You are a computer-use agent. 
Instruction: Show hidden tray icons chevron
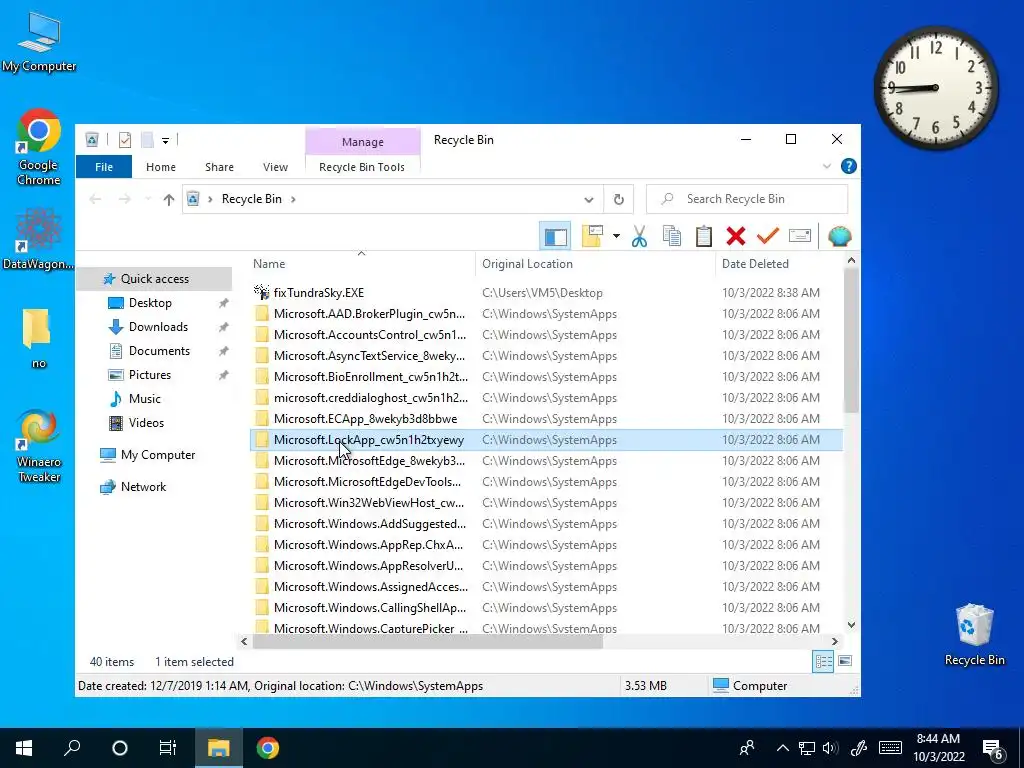pos(783,748)
